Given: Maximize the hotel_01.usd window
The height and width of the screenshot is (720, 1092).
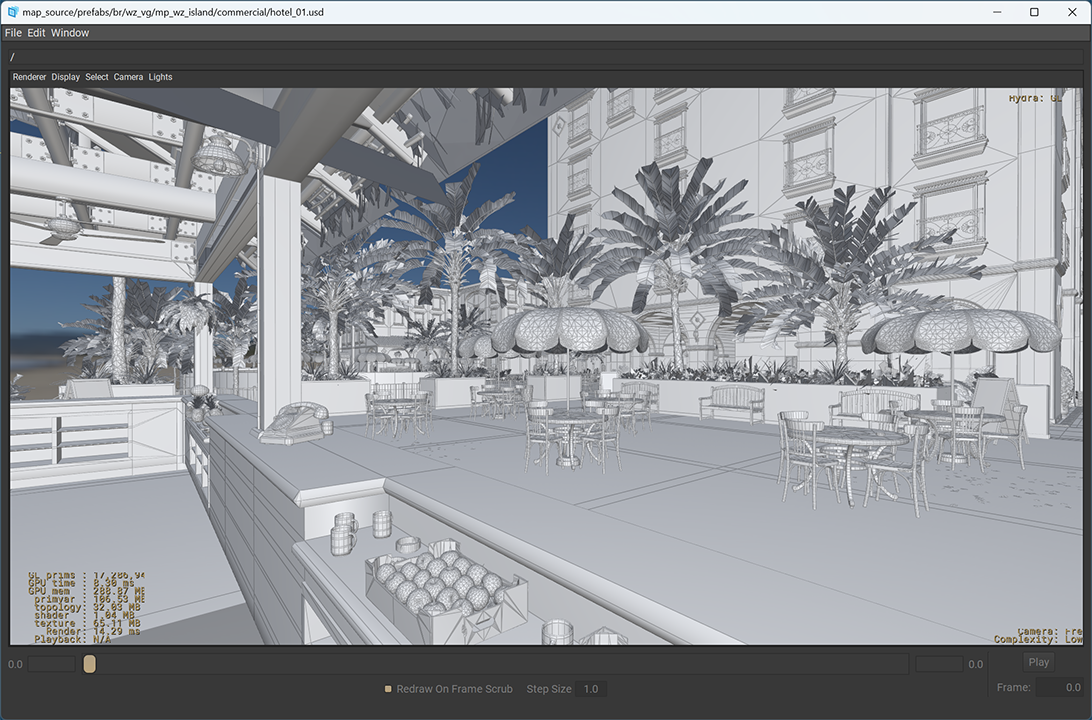Looking at the screenshot, I should click(x=1034, y=12).
